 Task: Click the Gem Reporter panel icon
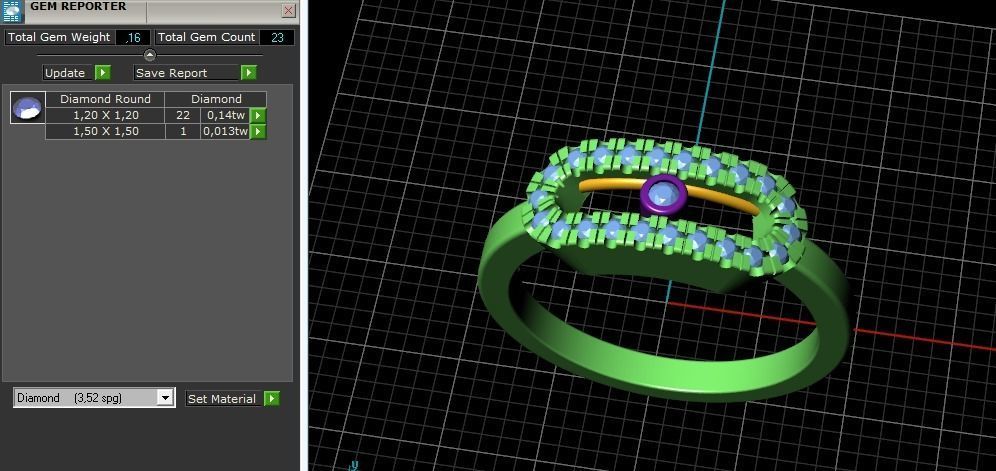[x=13, y=12]
